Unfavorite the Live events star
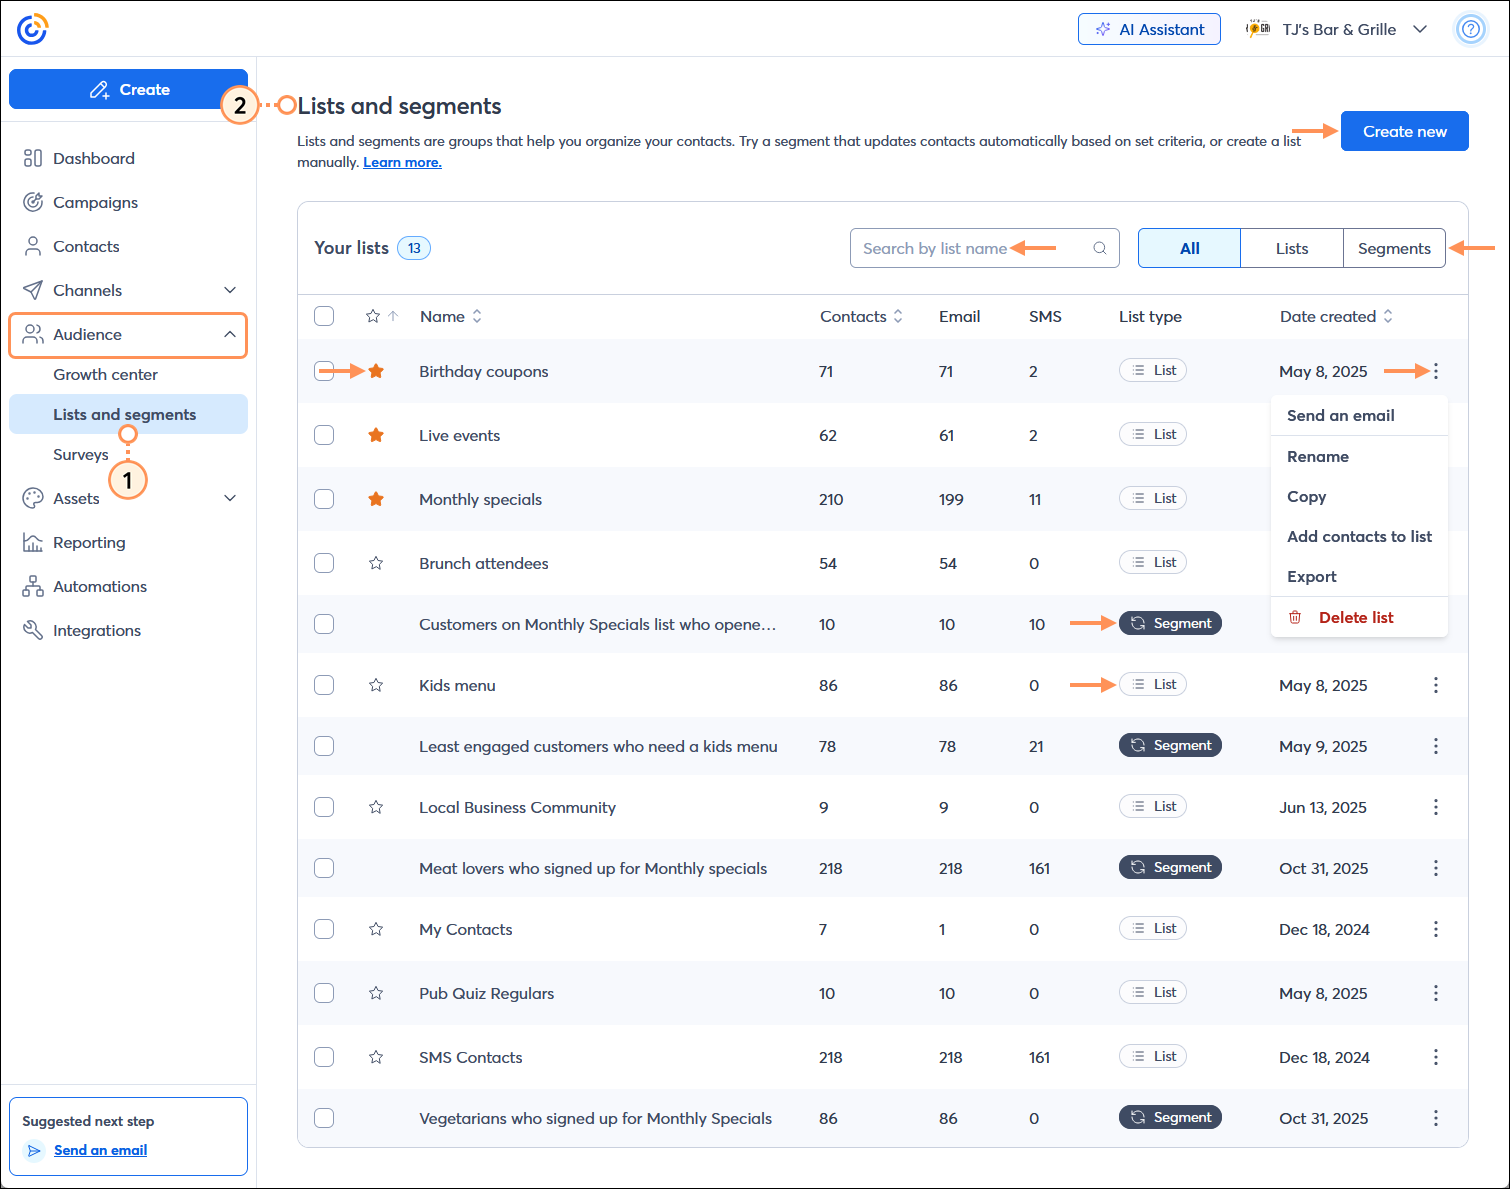Image resolution: width=1510 pixels, height=1189 pixels. coord(376,435)
